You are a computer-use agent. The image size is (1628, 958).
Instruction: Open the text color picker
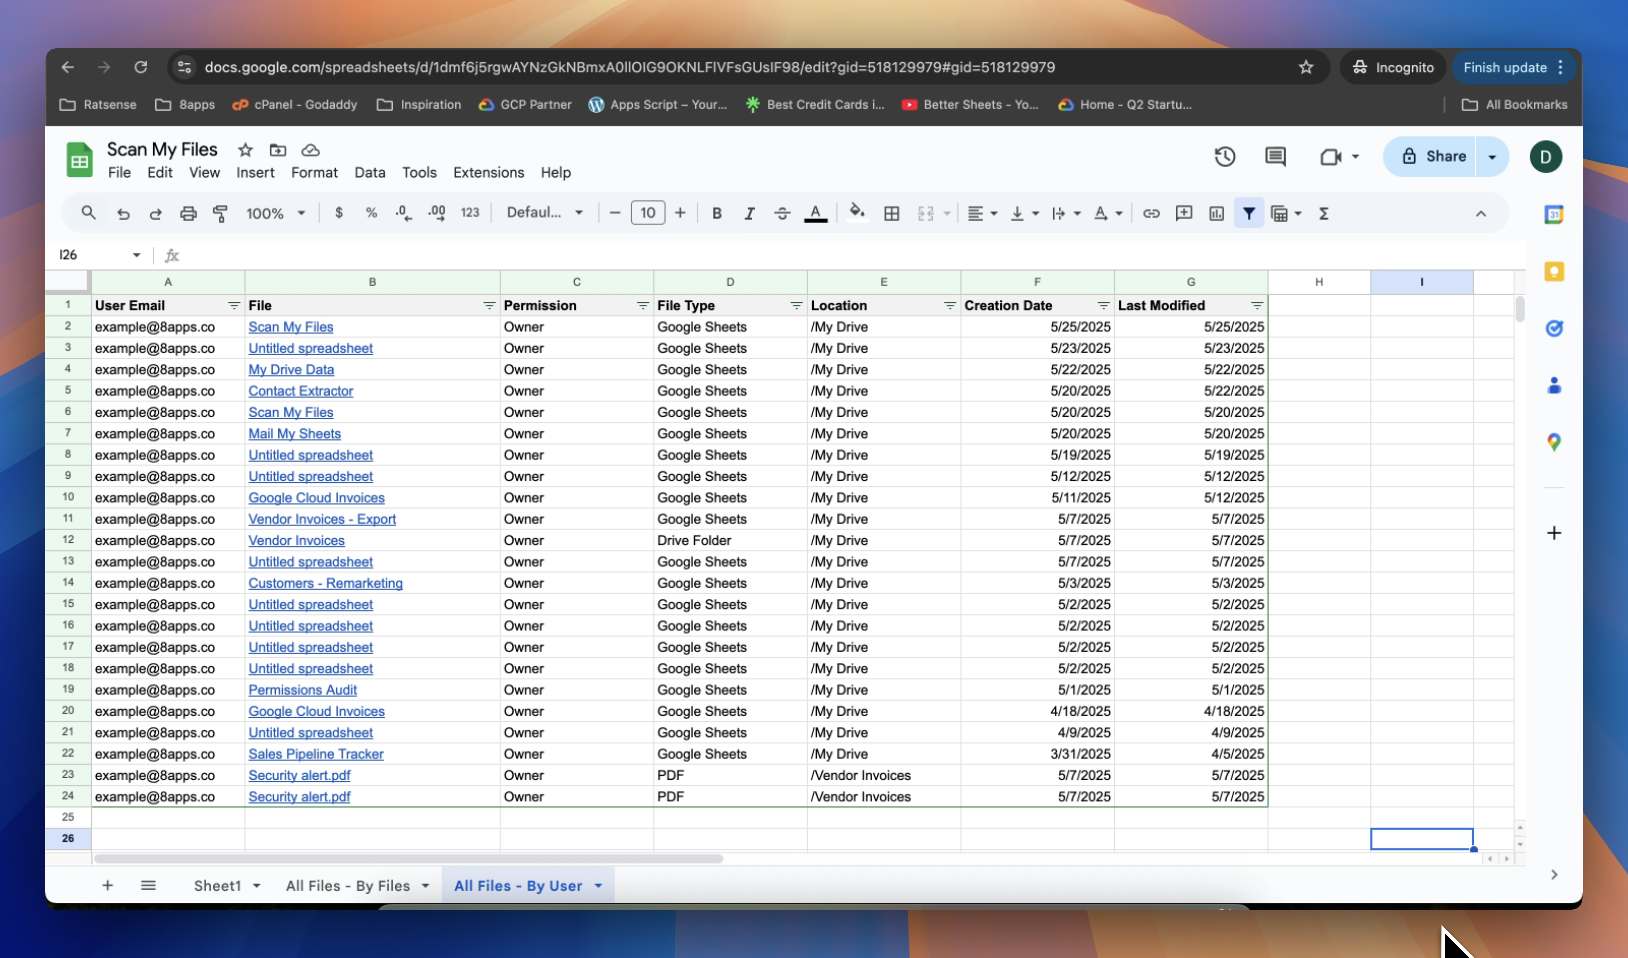(x=816, y=213)
